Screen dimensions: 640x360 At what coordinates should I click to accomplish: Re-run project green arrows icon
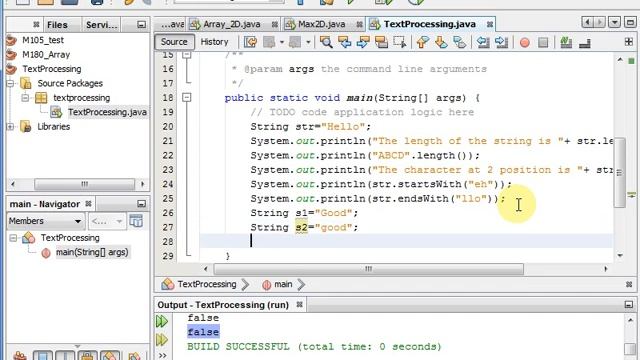[x=162, y=322]
